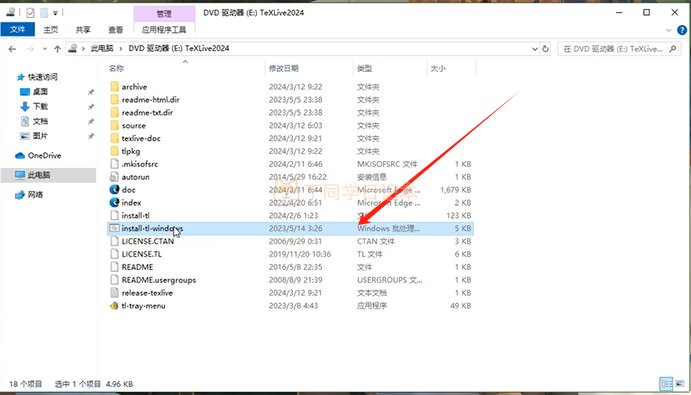Switch to the 查看 ribbon tab
Screen dimensions: 691x395
(115, 30)
